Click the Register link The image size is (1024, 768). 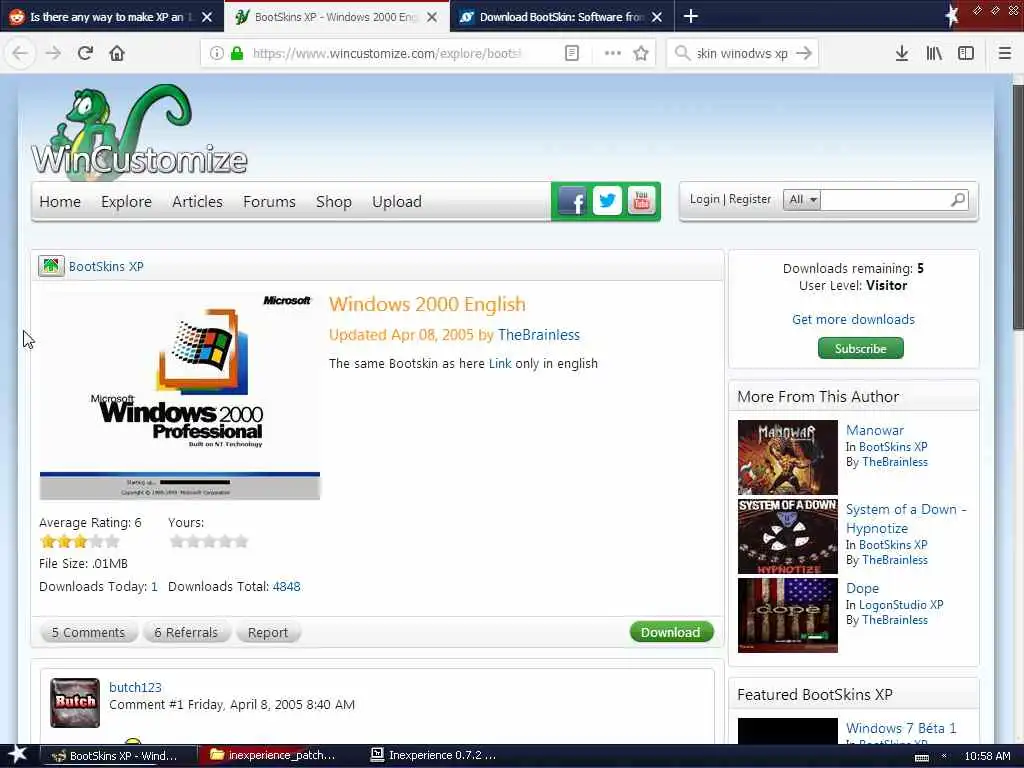pos(750,199)
